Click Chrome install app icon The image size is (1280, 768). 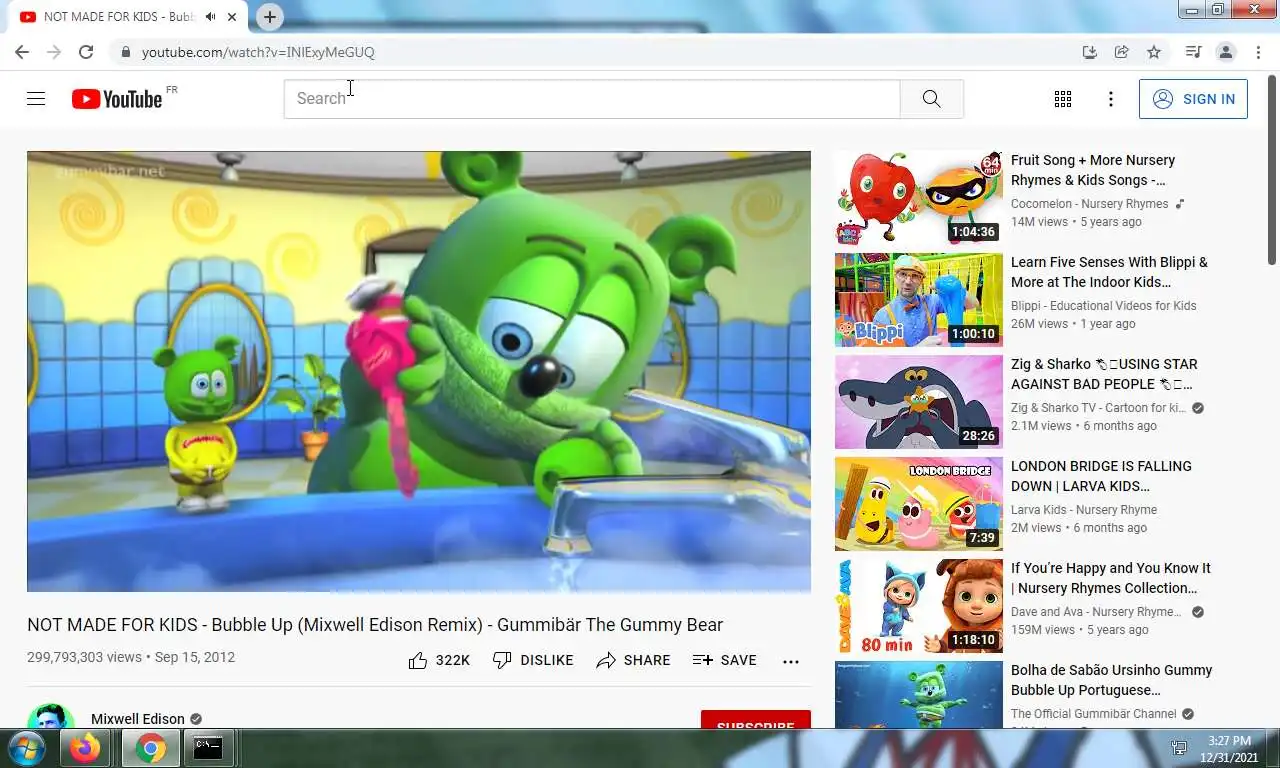pyautogui.click(x=1090, y=52)
